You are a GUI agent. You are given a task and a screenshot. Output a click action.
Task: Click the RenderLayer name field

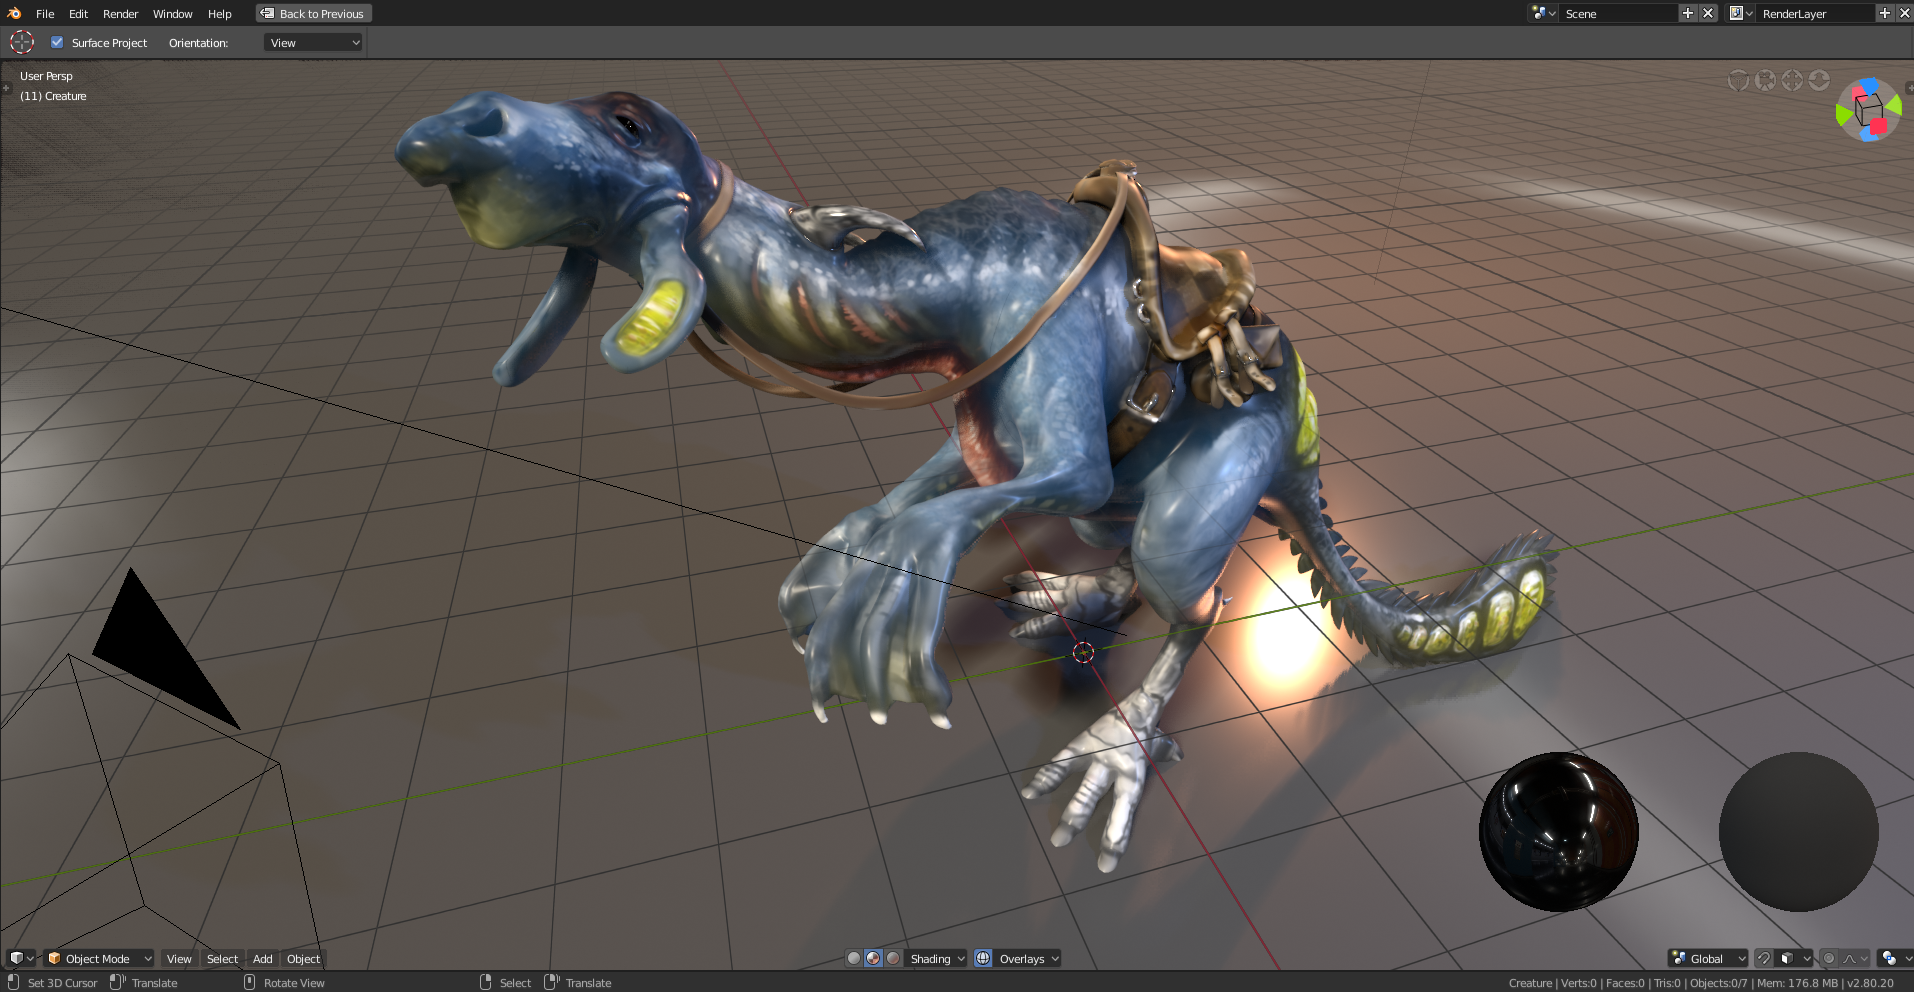(x=1815, y=13)
